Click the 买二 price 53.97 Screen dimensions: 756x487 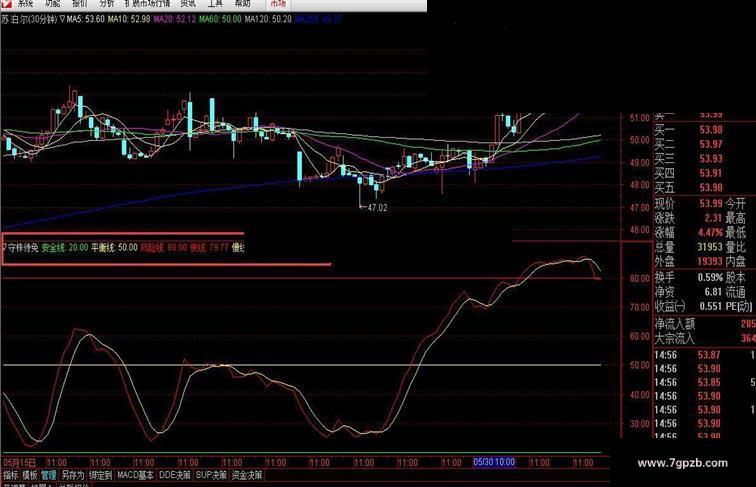coord(711,144)
